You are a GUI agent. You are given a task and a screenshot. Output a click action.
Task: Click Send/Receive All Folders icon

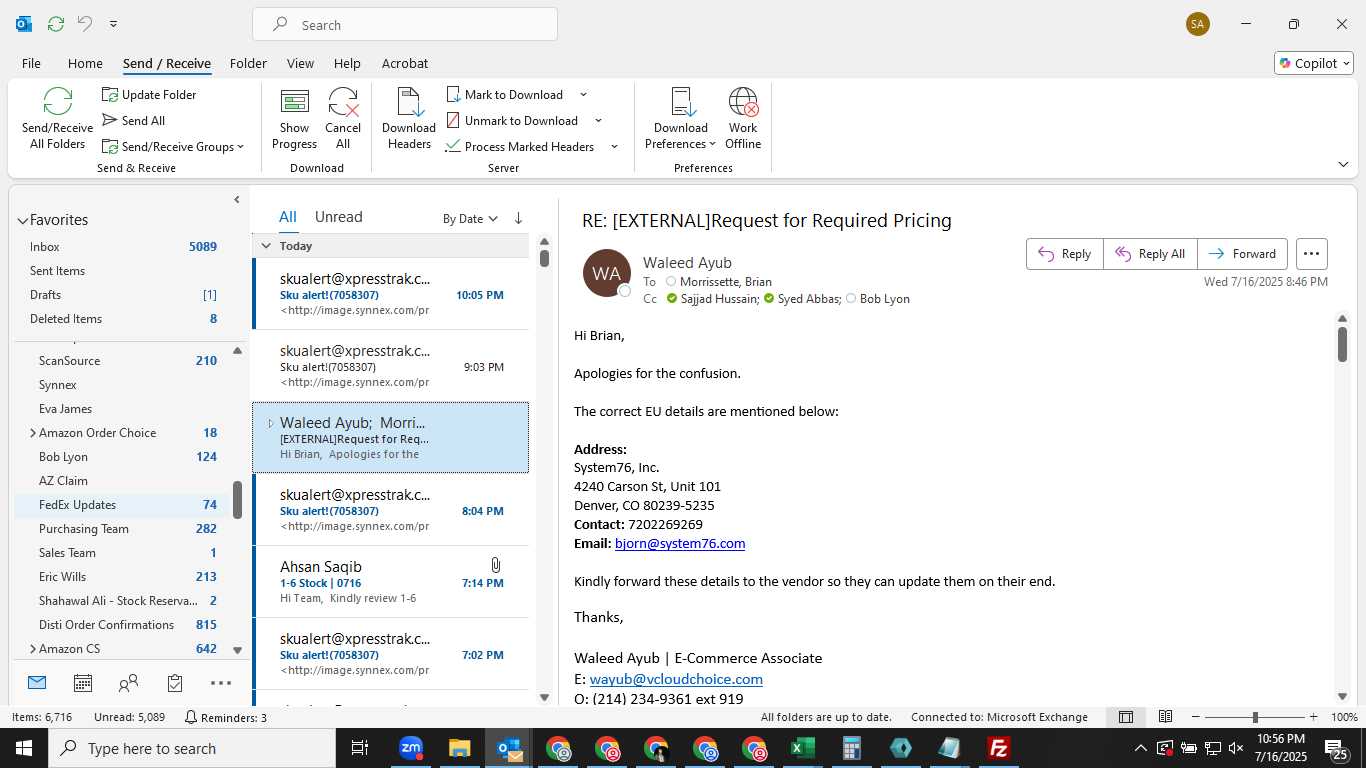point(57,118)
